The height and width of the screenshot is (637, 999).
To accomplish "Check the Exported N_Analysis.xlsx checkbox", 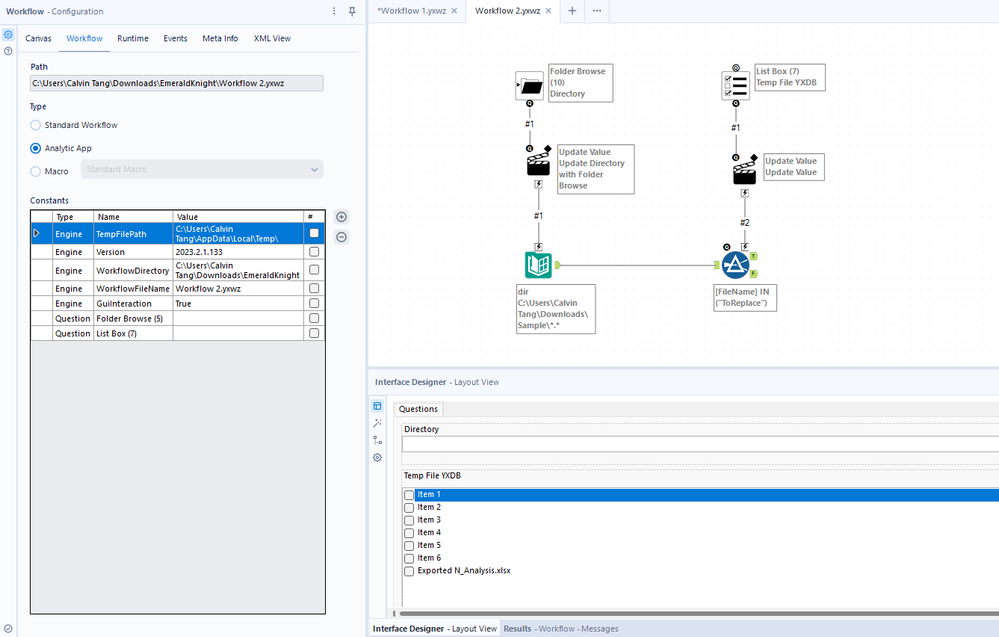I will pos(409,571).
